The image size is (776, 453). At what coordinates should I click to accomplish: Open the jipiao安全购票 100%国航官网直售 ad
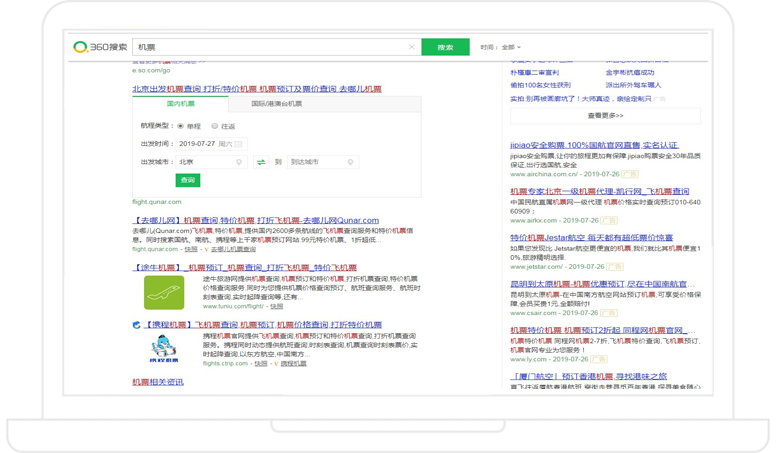tap(594, 145)
